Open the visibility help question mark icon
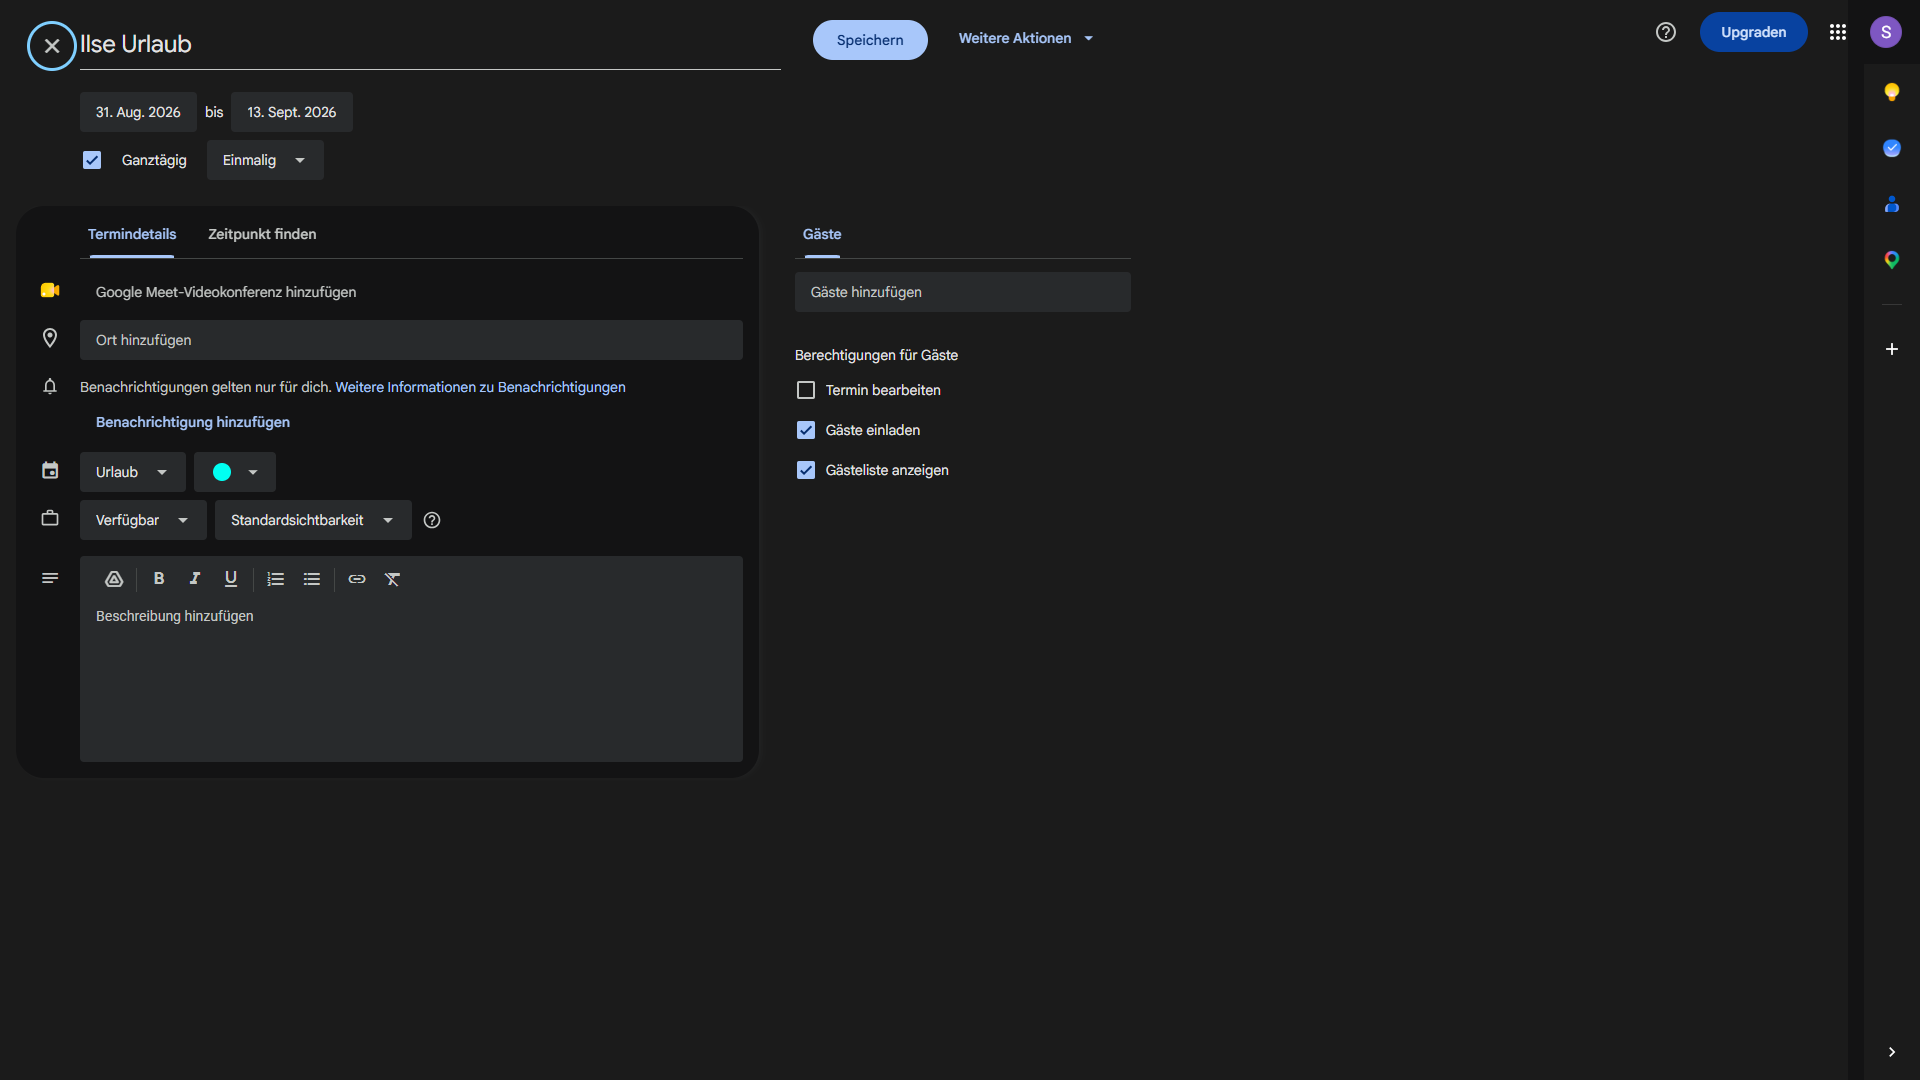The image size is (1920, 1080). point(432,520)
